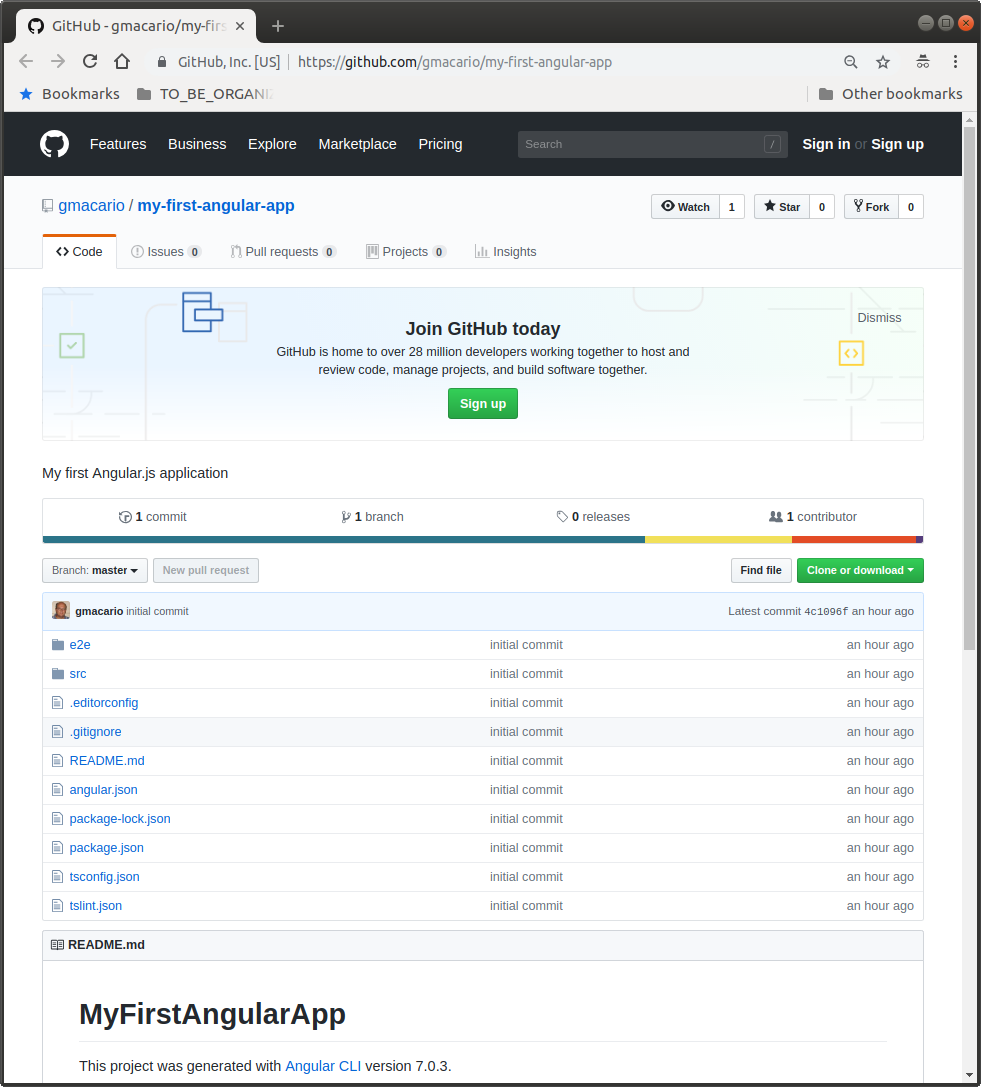Open the Features menu item
This screenshot has width=981, height=1087.
tap(118, 144)
